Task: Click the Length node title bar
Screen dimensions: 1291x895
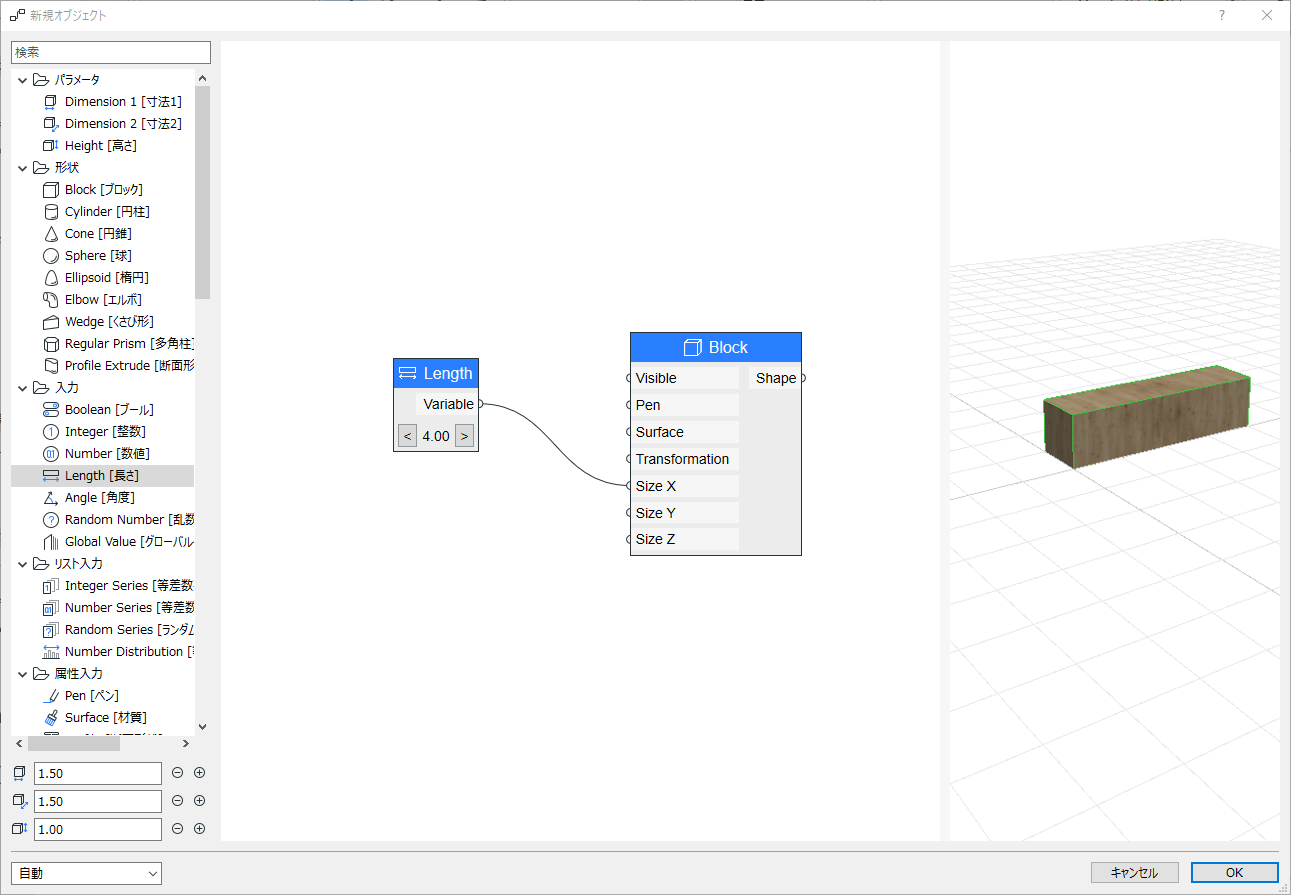Action: tap(436, 374)
